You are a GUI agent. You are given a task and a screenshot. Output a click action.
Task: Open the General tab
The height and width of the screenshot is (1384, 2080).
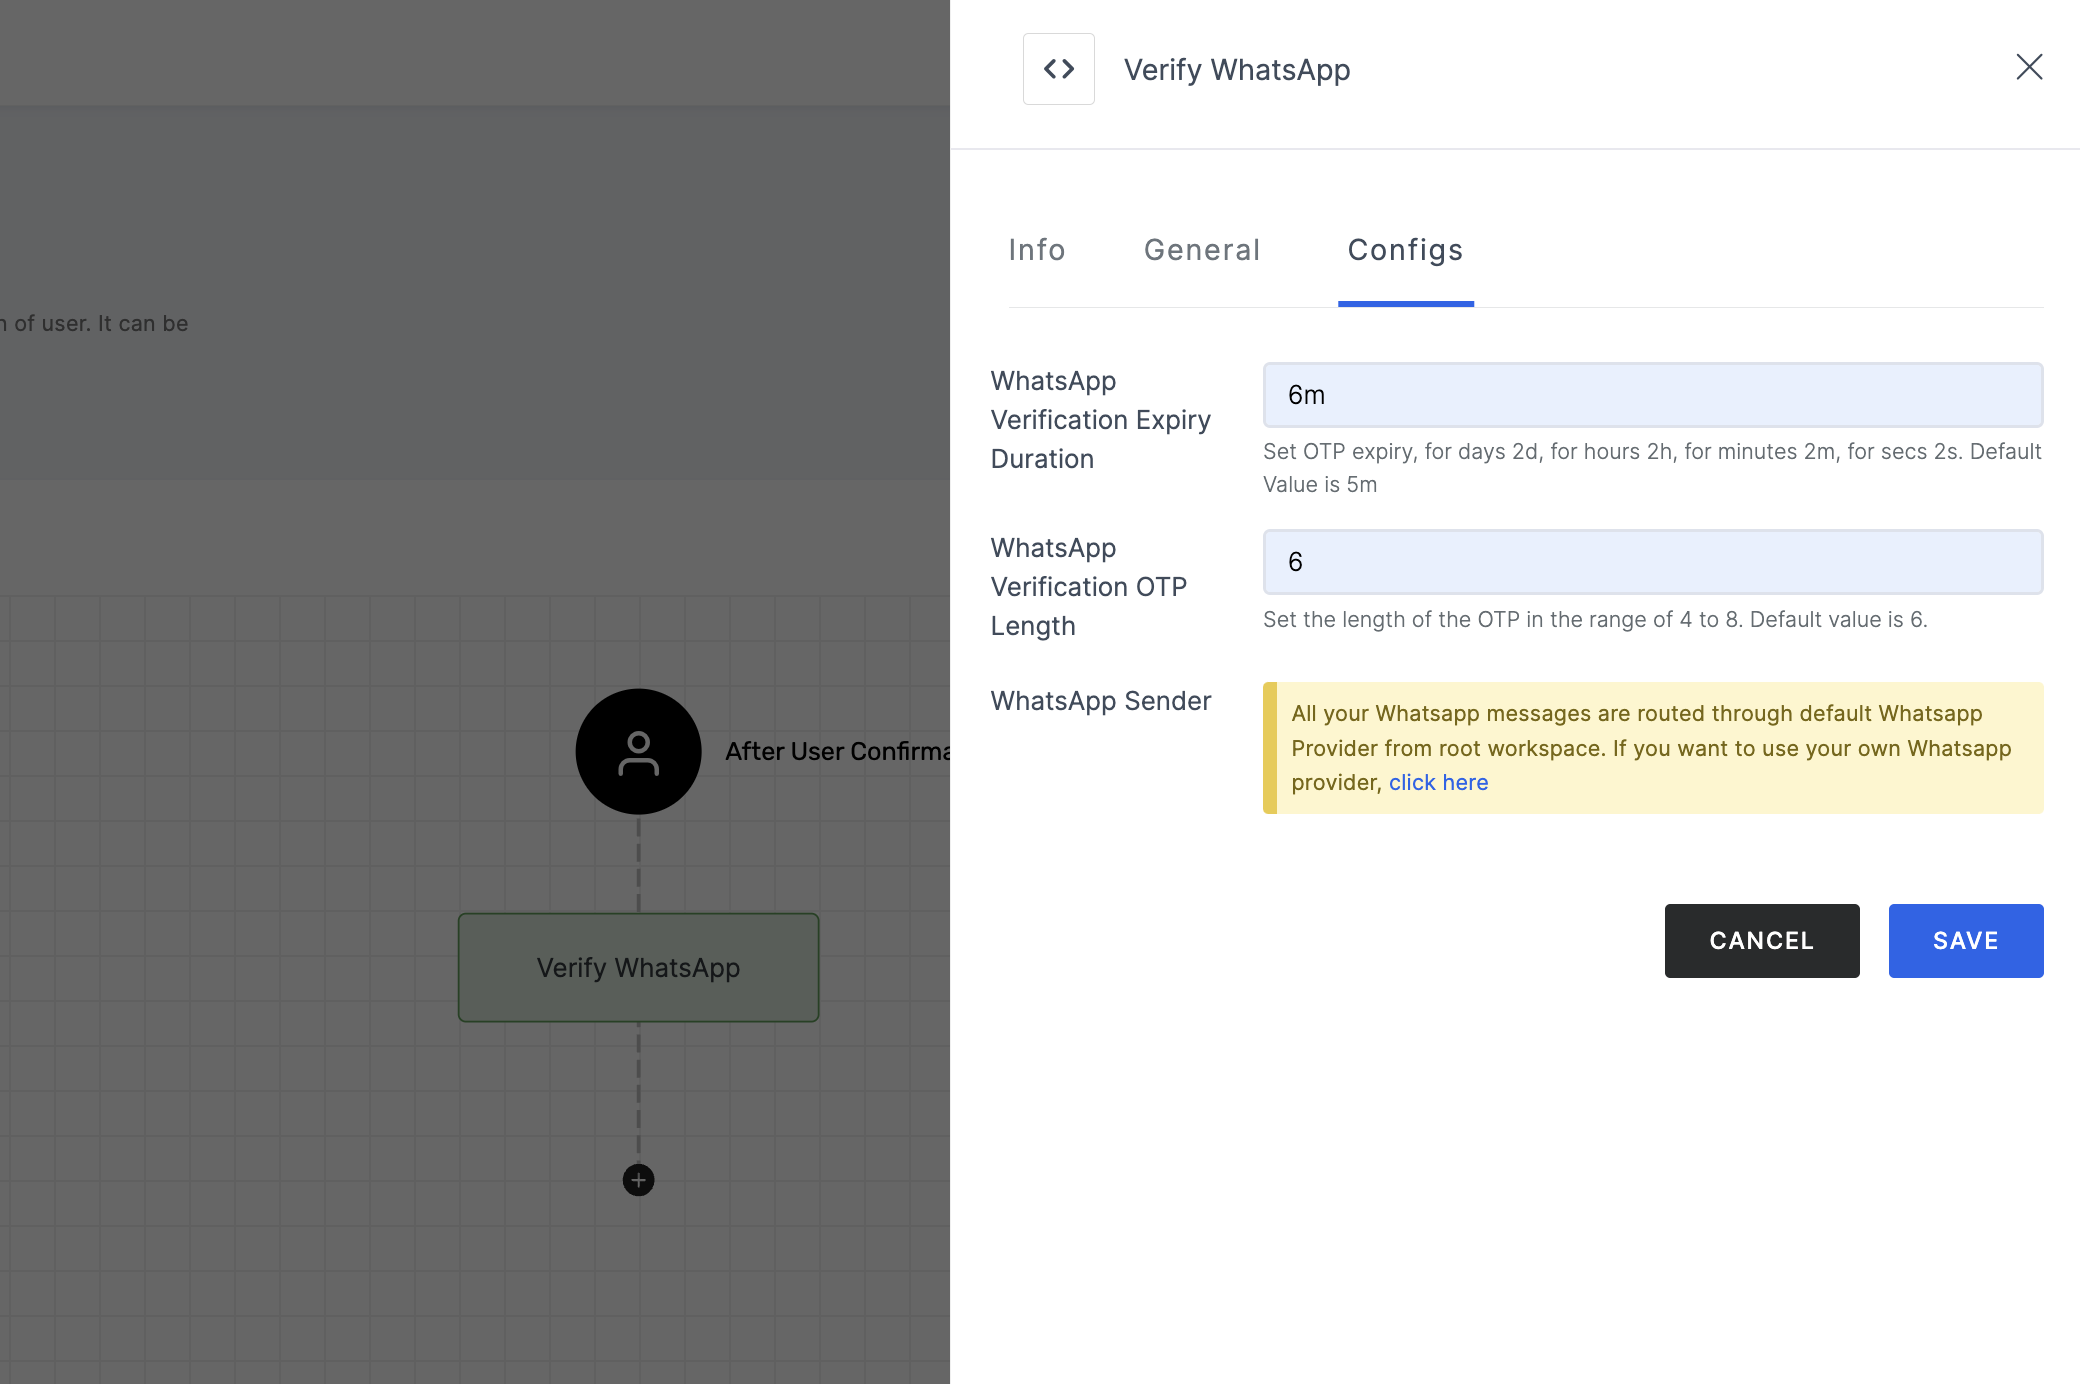coord(1202,250)
